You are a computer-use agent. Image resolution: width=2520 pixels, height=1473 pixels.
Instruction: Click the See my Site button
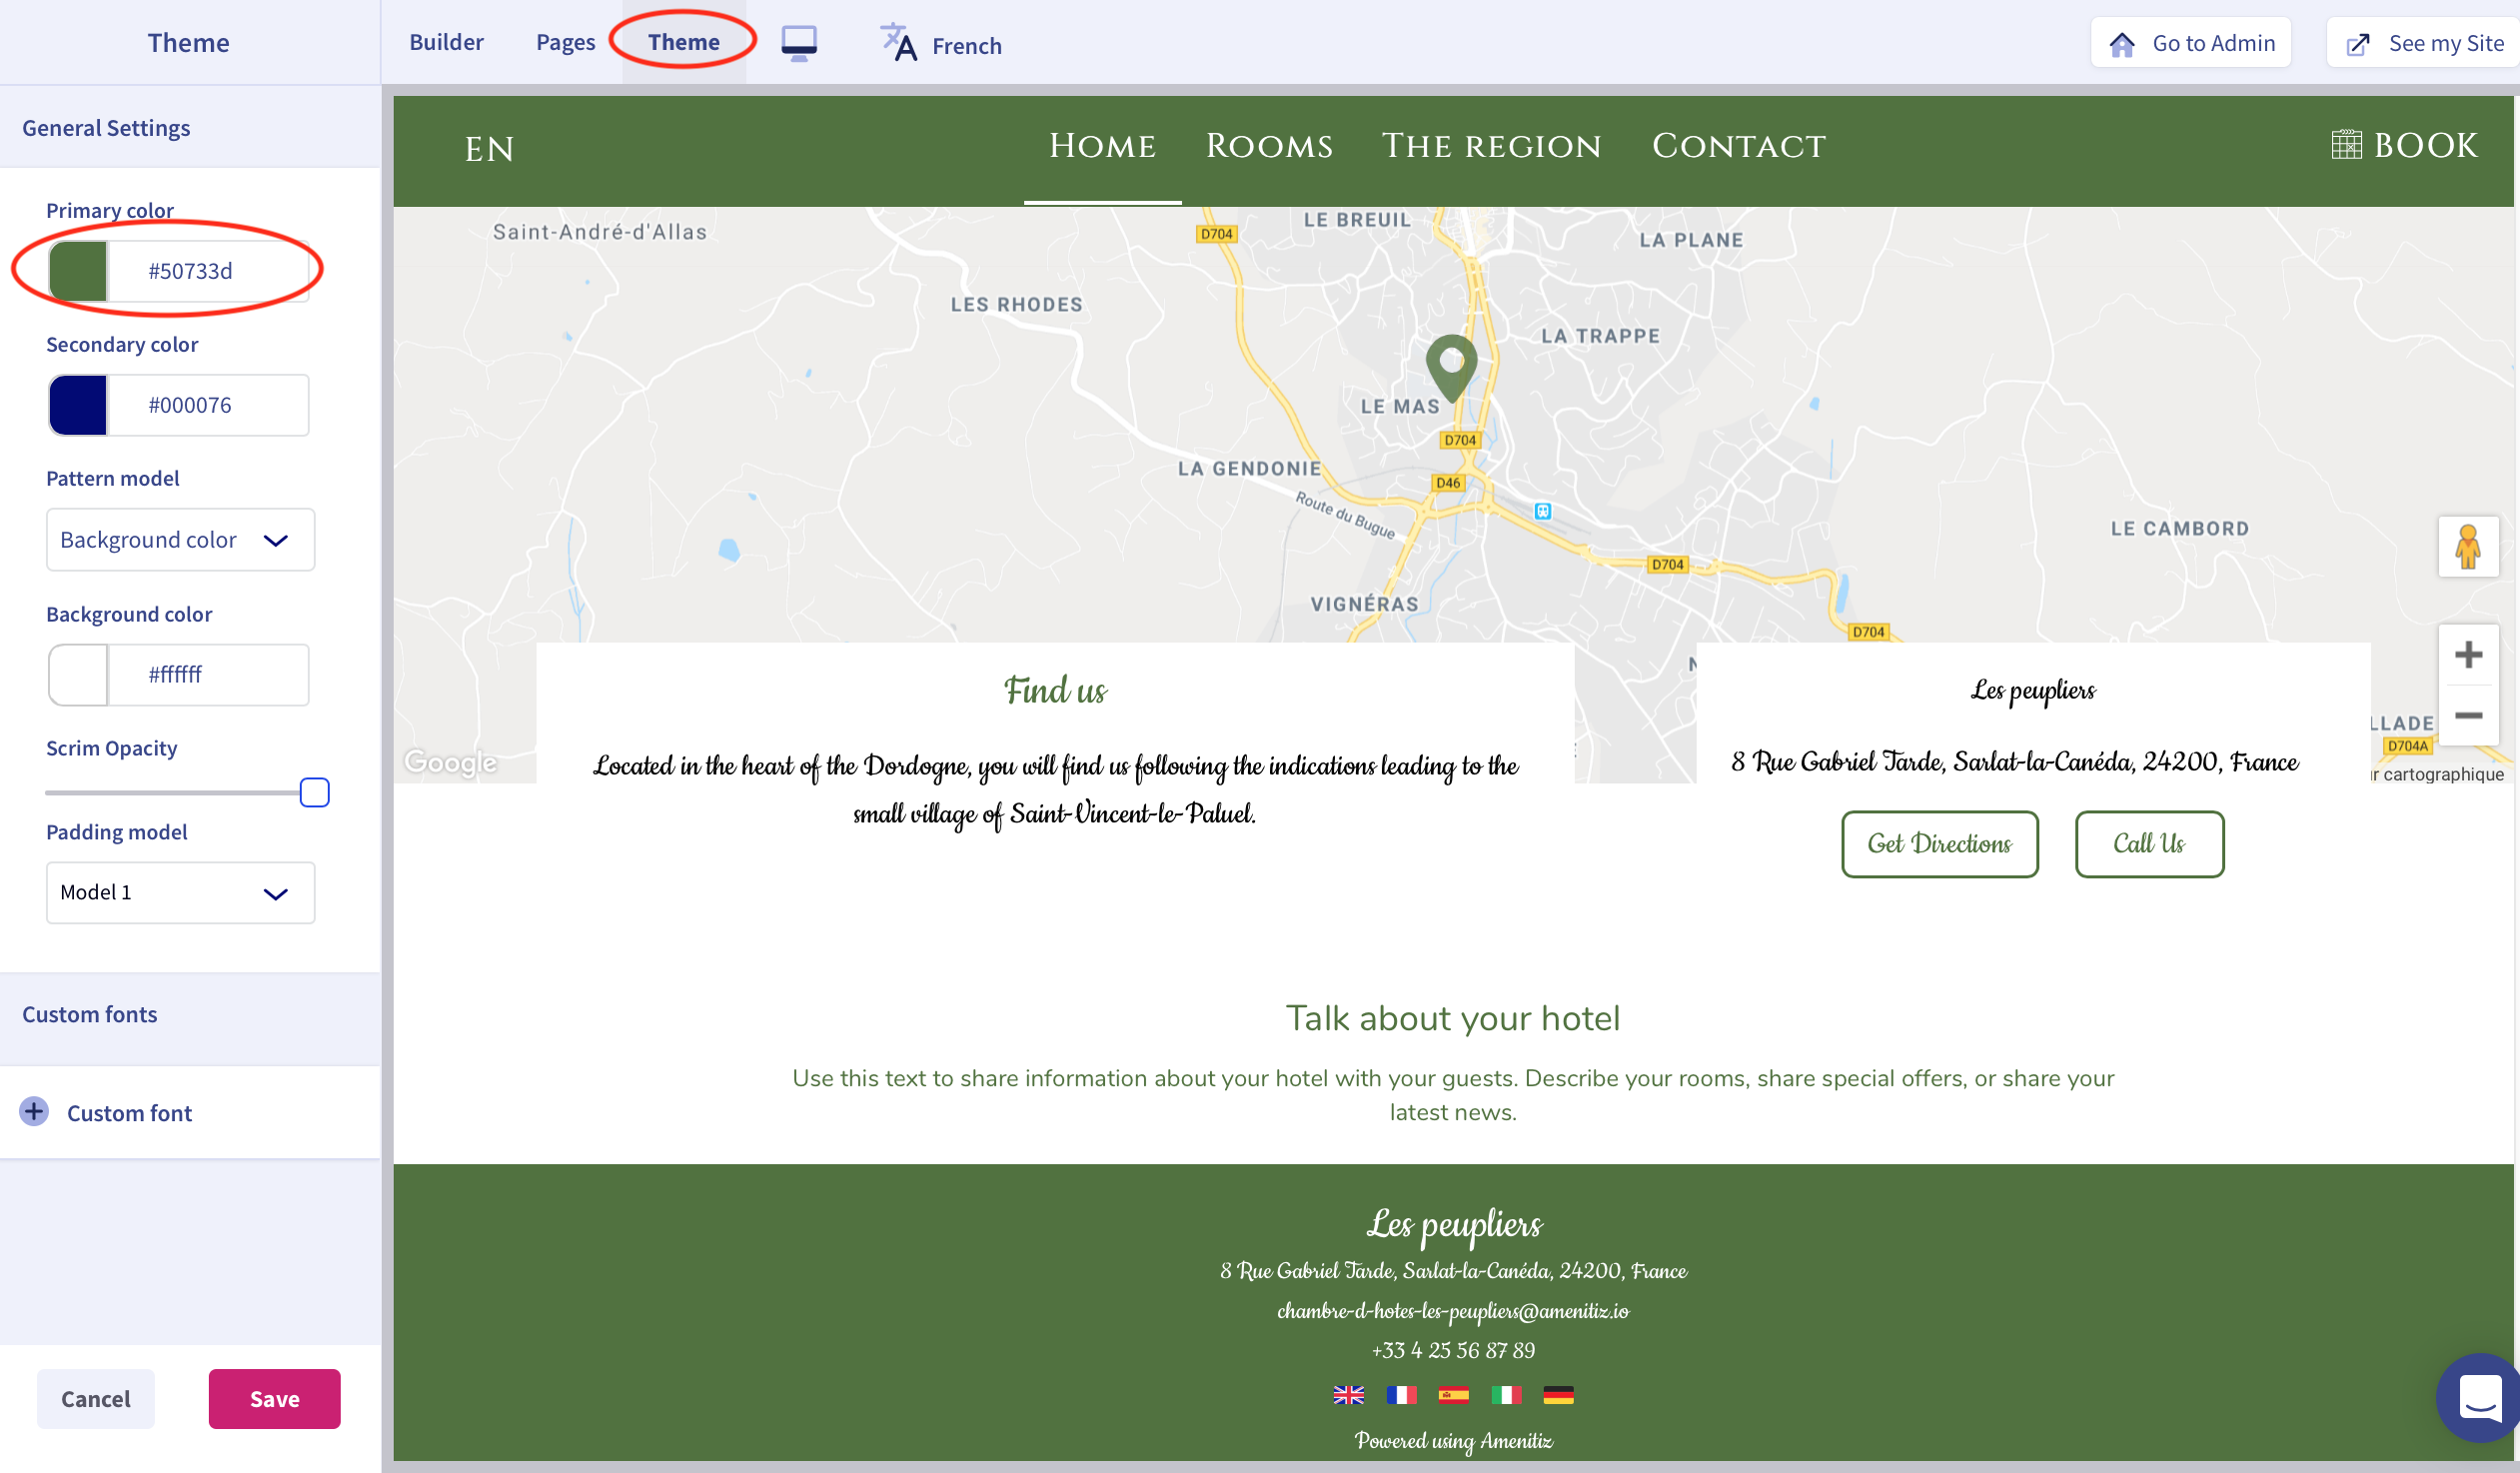[2425, 43]
